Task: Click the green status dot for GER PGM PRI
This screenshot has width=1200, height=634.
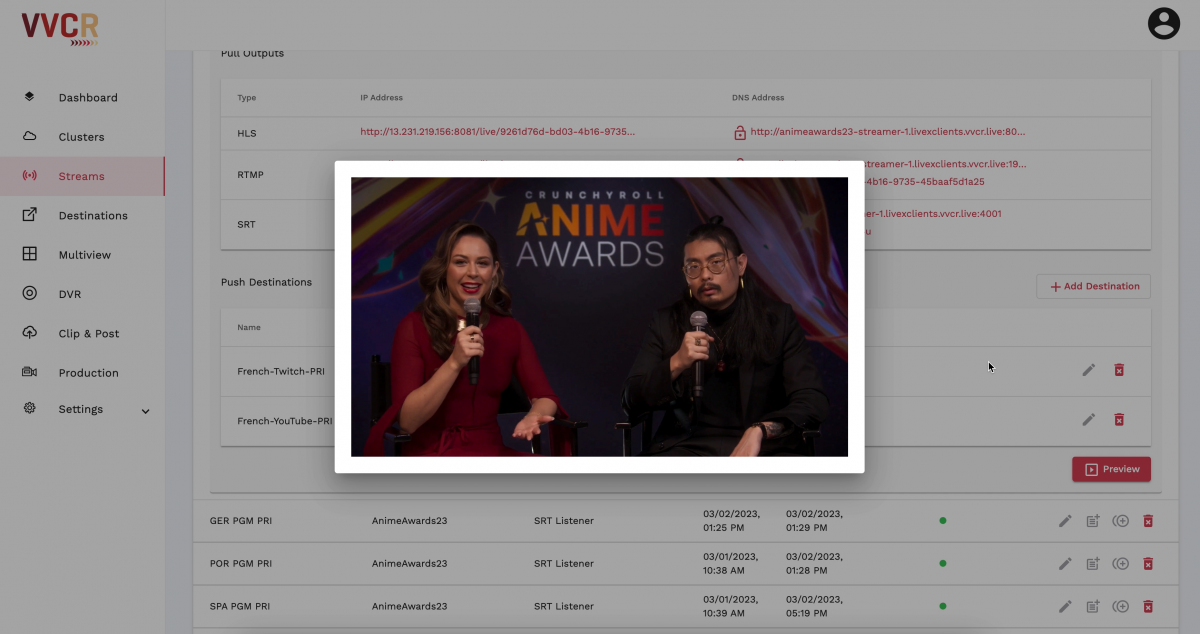Action: coord(942,521)
